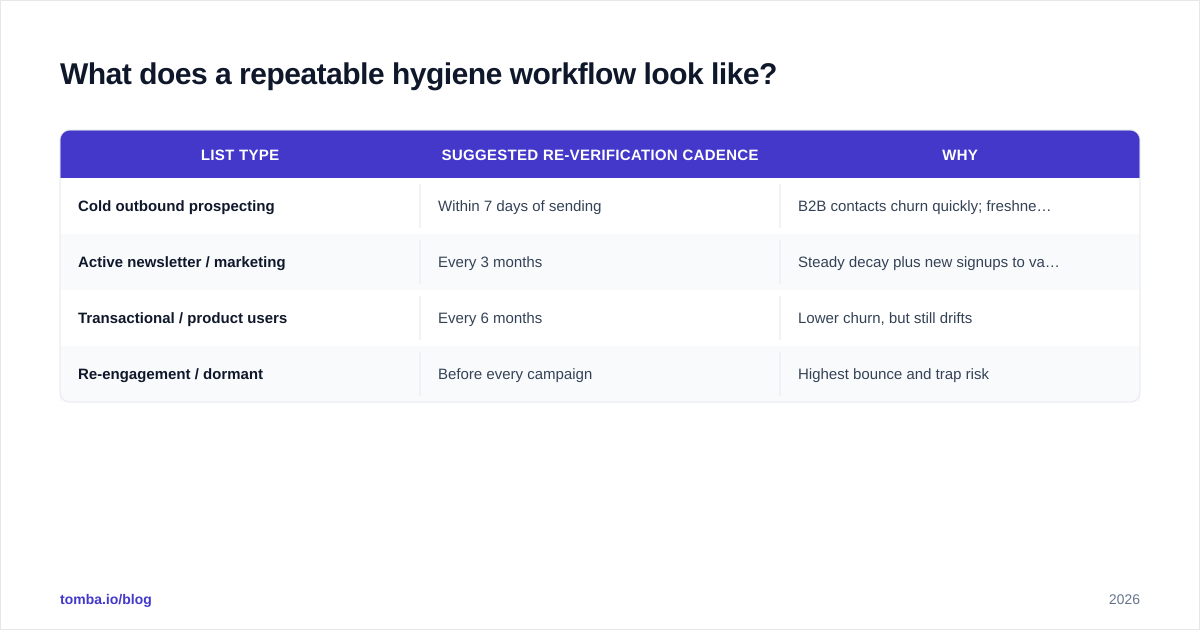Open the tomba.io/blog link
Screen dimensions: 1200x630
pyautogui.click(x=106, y=599)
